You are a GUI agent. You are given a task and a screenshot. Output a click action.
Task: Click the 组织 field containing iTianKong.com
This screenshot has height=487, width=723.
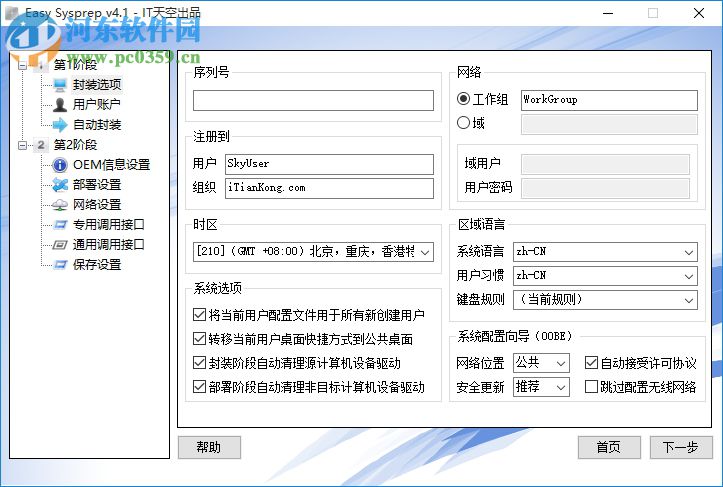point(329,188)
